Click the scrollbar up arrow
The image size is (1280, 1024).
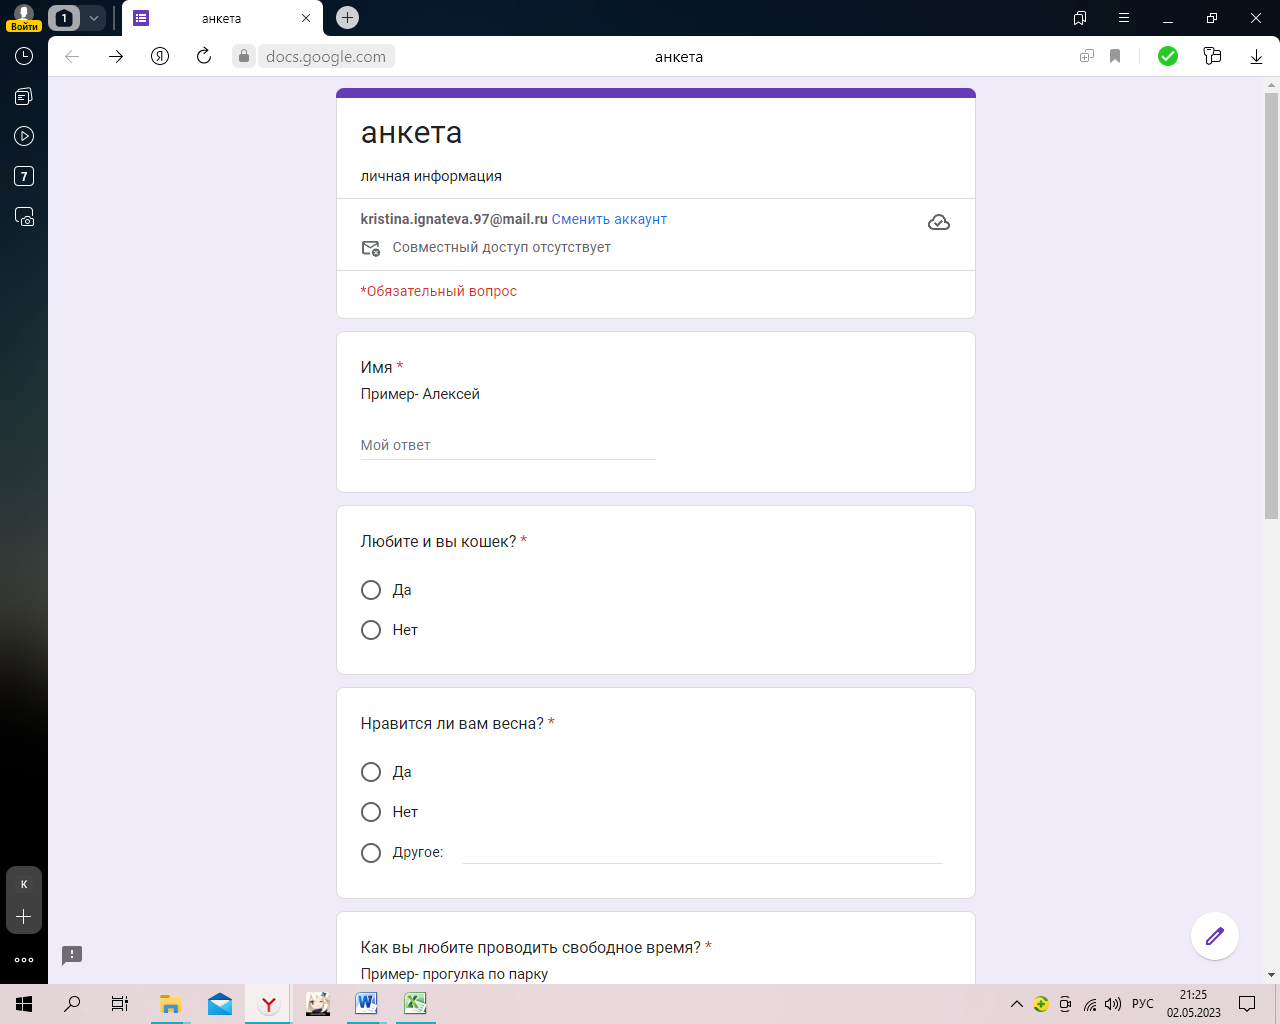point(1271,84)
